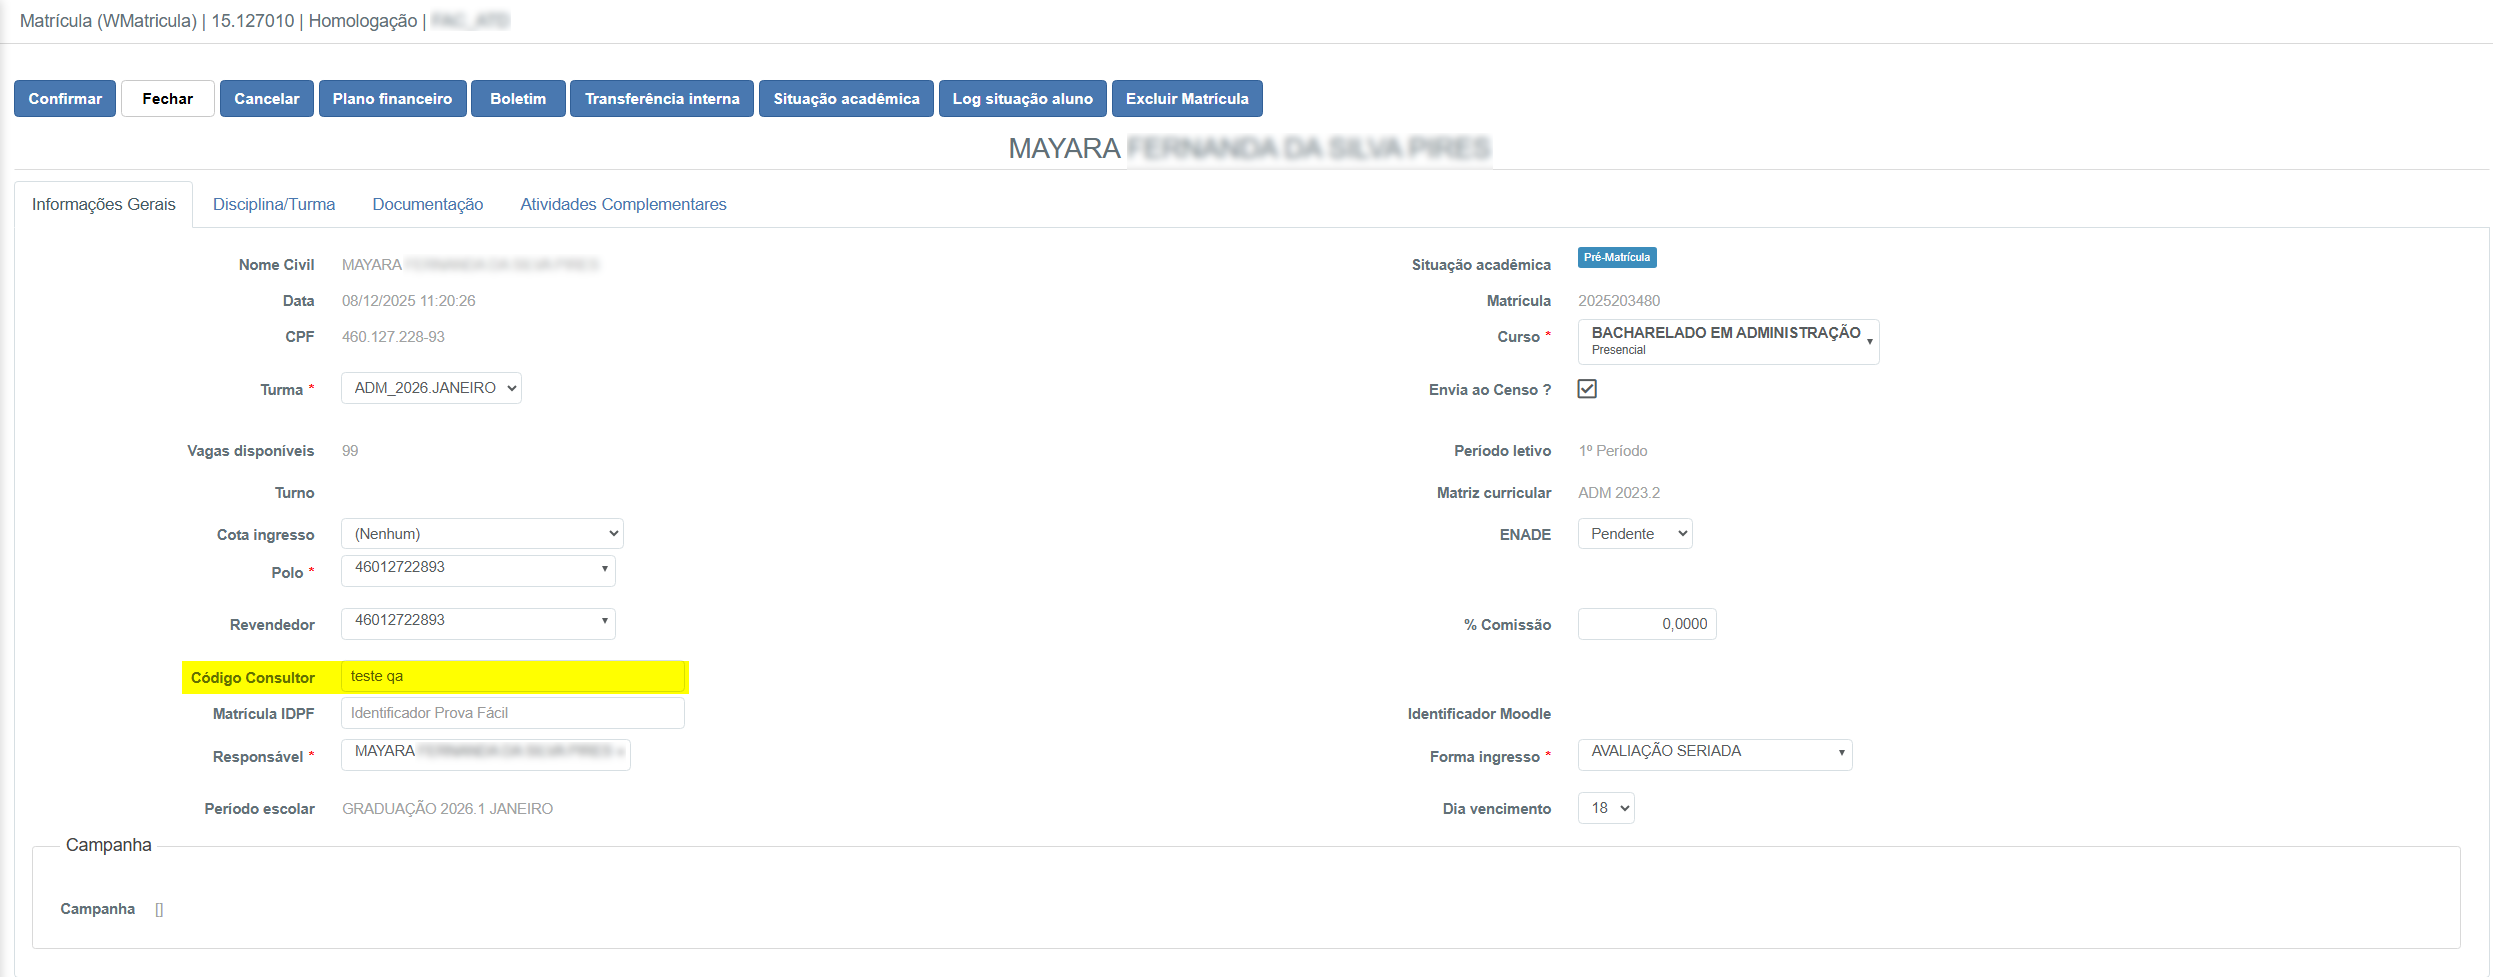Open the Documentação tab
The height and width of the screenshot is (977, 2493).
(x=427, y=204)
